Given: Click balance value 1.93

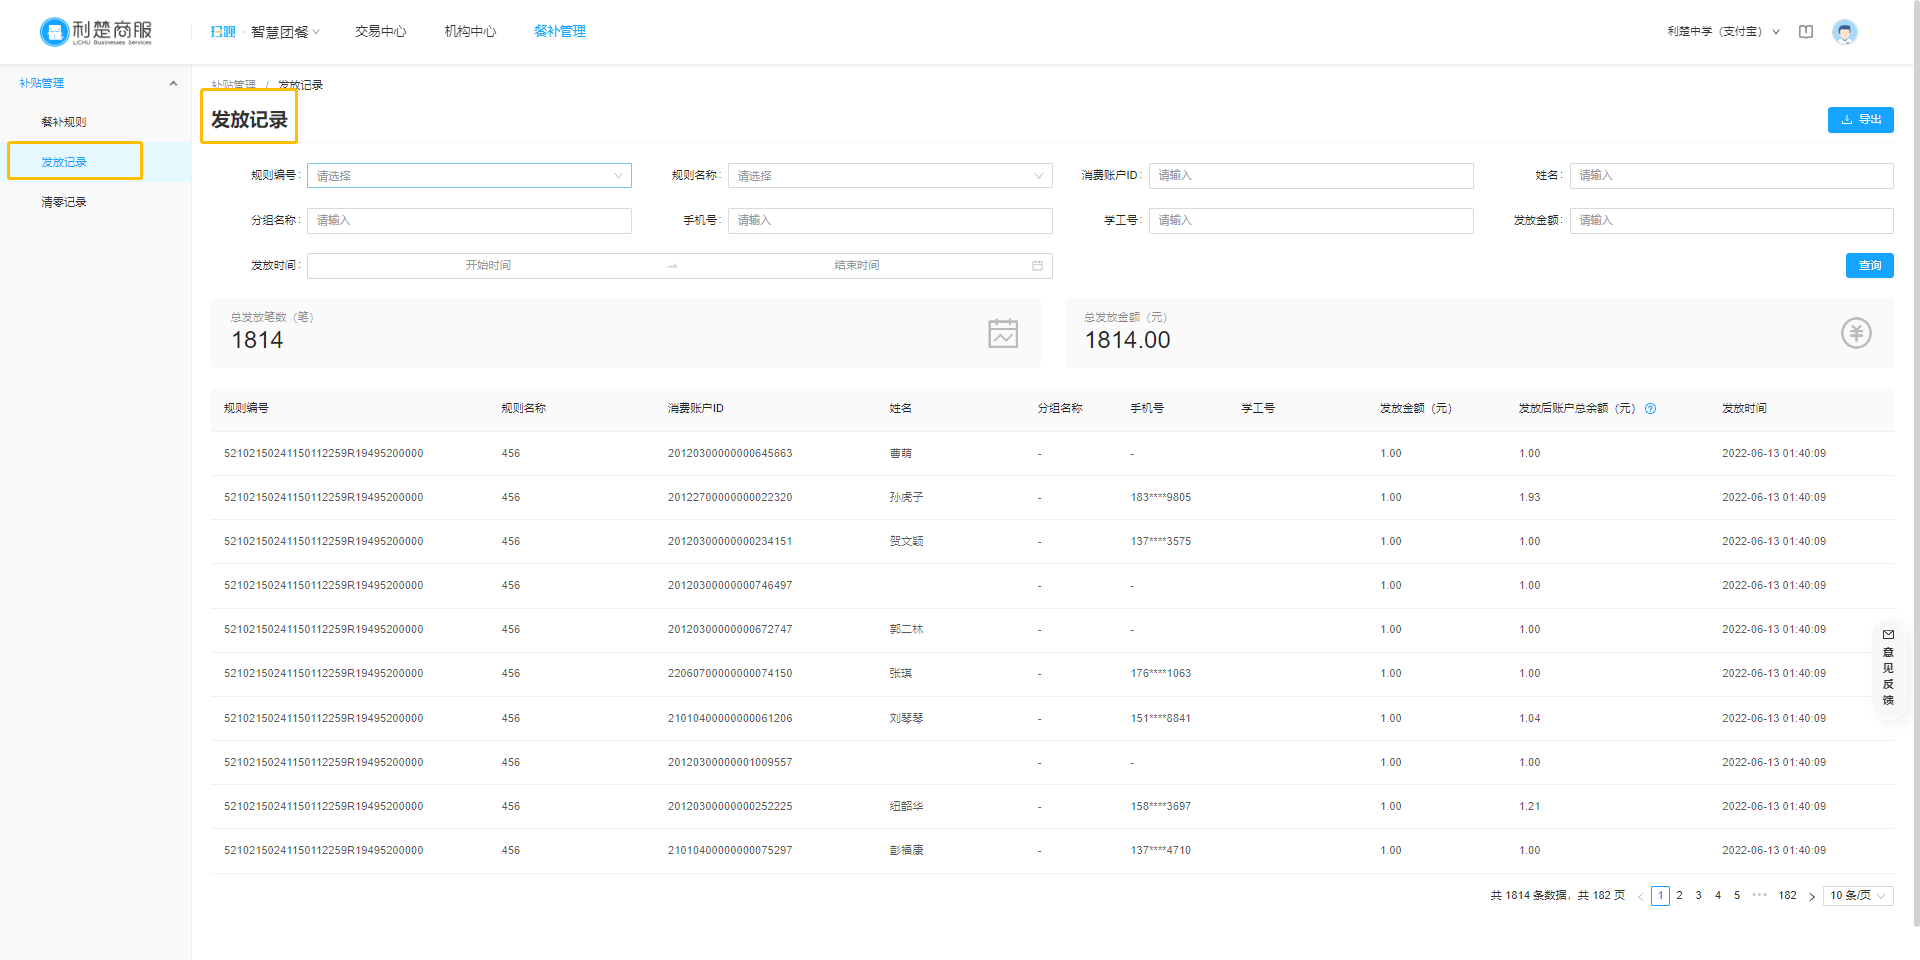Looking at the screenshot, I should [1530, 498].
